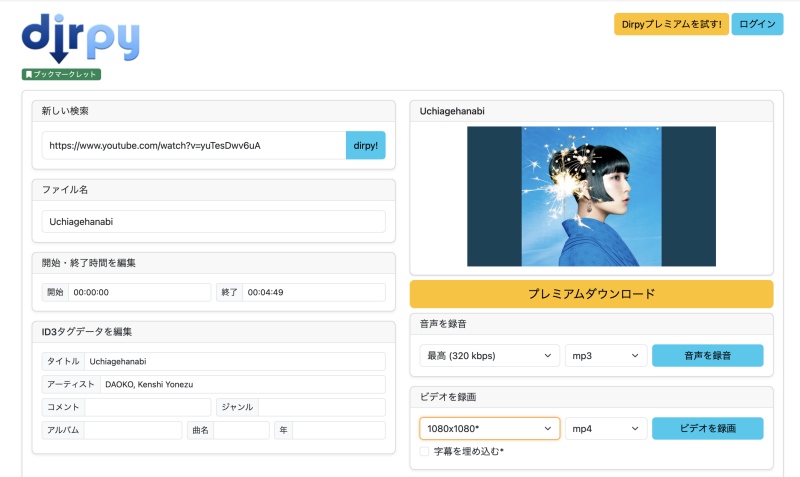This screenshot has height=477, width=800.
Task: Open the 1080x1080* video resolution dropdown
Action: [489, 429]
